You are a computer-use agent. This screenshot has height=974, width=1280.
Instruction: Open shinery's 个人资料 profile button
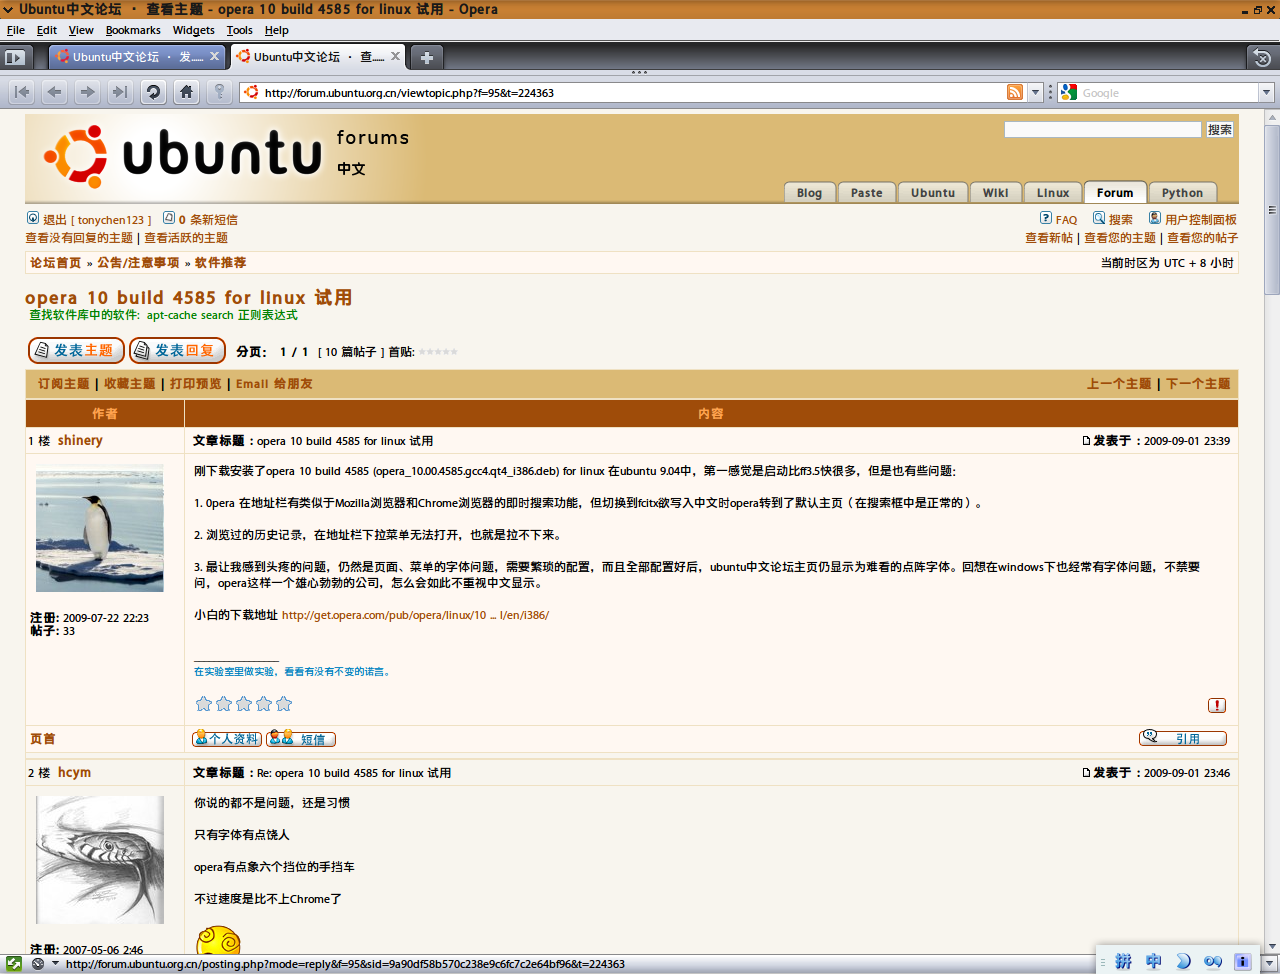[227, 739]
